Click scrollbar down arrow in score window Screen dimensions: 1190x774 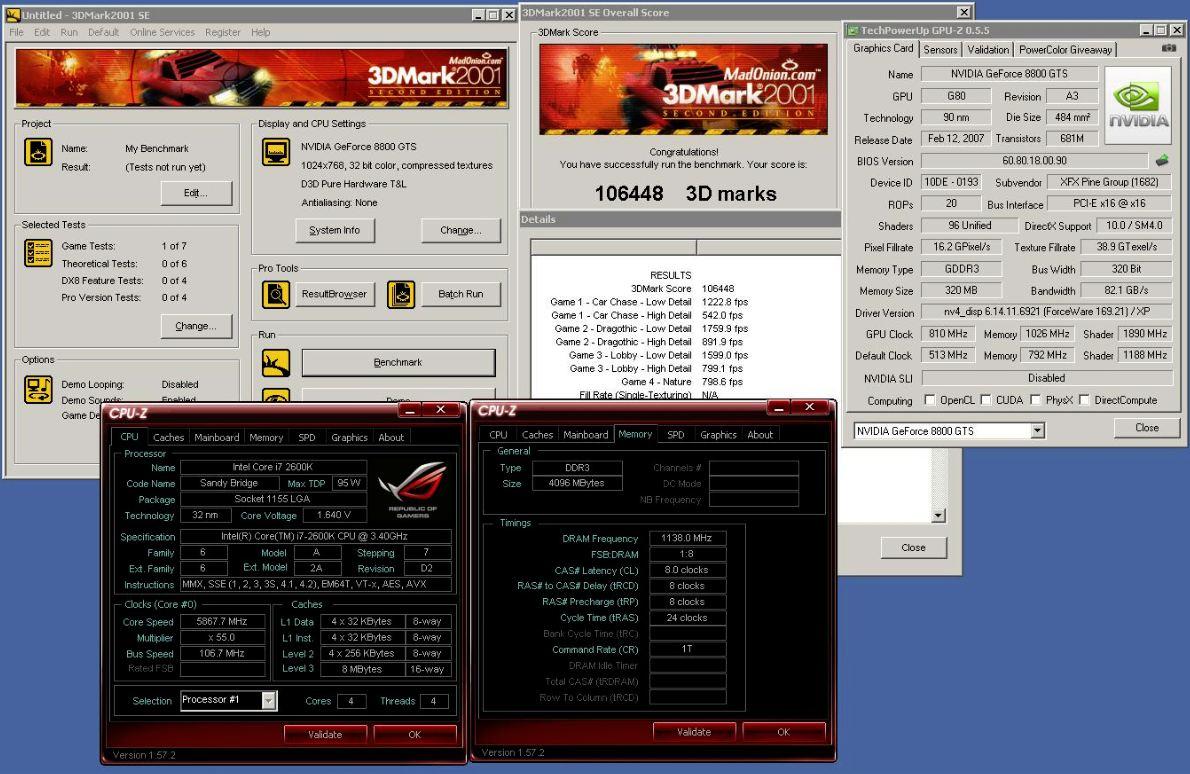[x=939, y=515]
